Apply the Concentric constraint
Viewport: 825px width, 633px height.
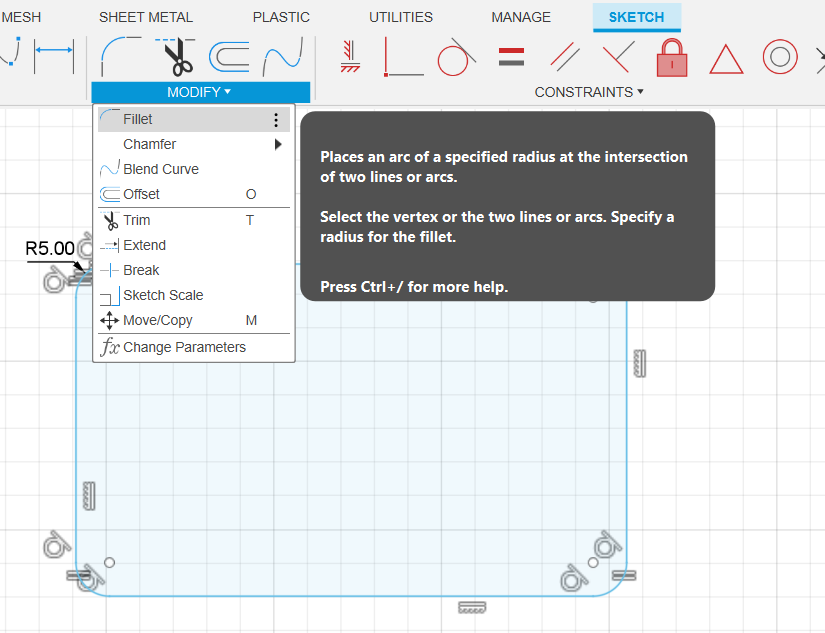[x=780, y=57]
